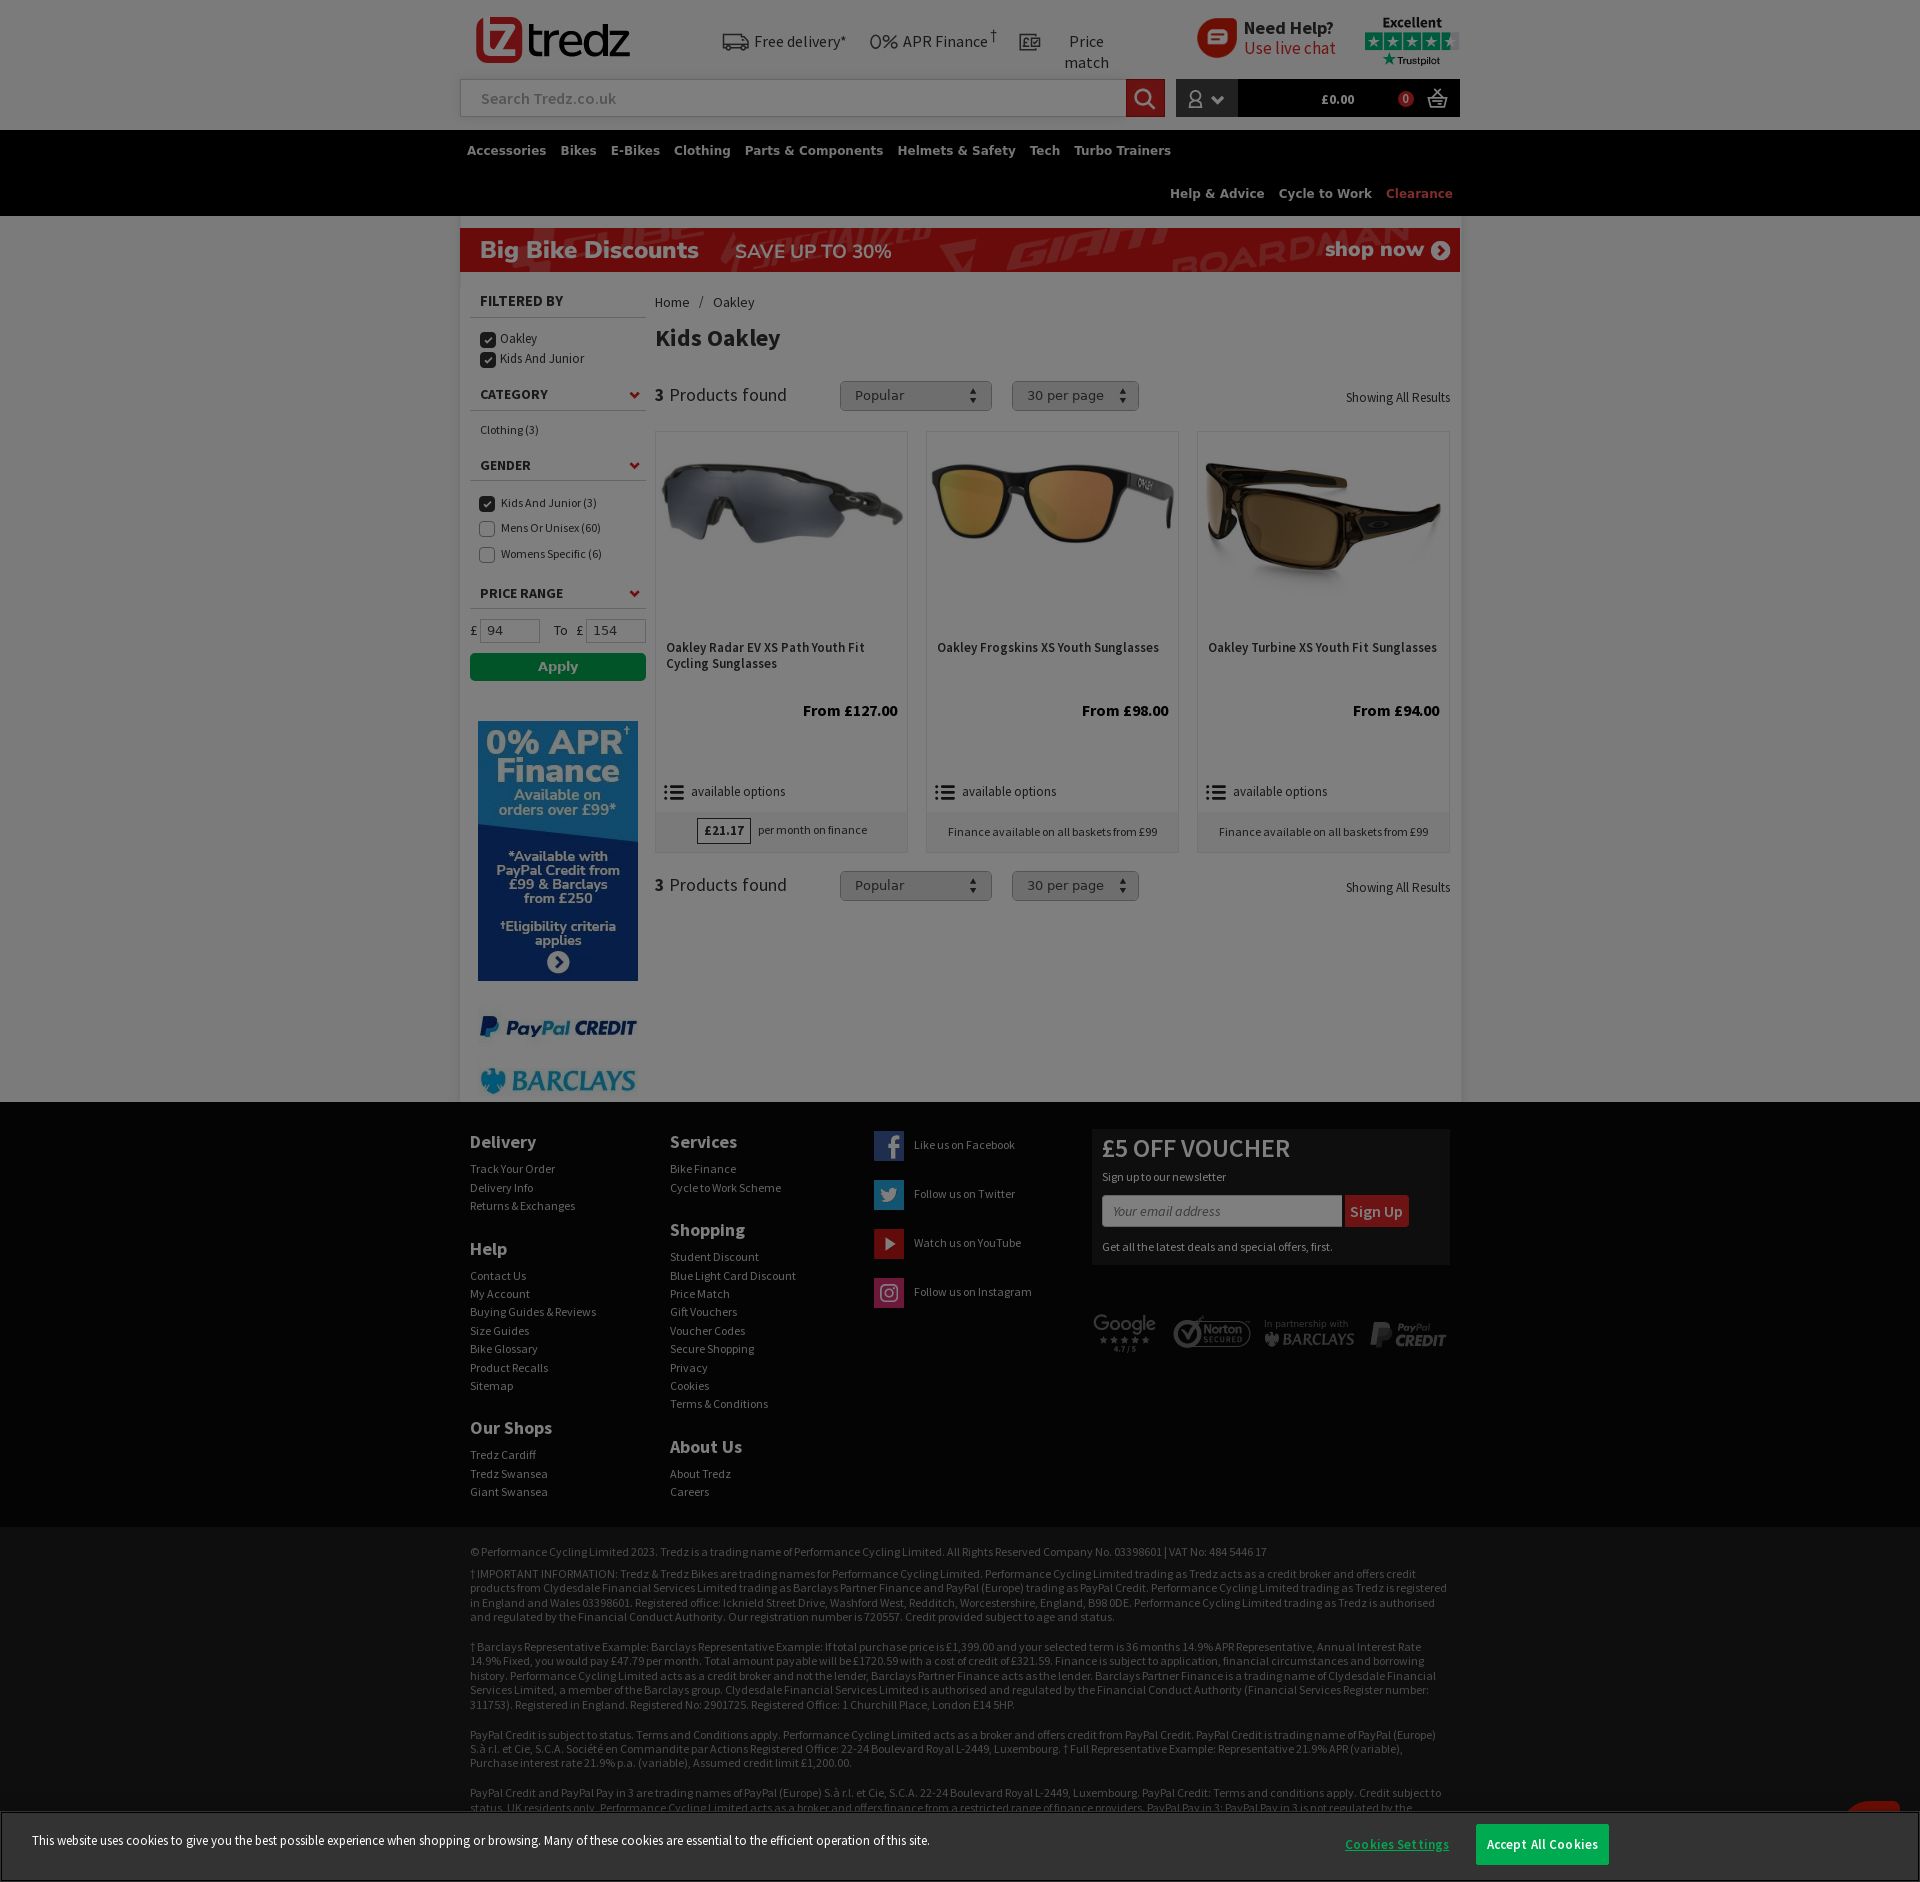This screenshot has height=1882, width=1920.
Task: Open the Clothing menu
Action: pyautogui.click(x=702, y=151)
